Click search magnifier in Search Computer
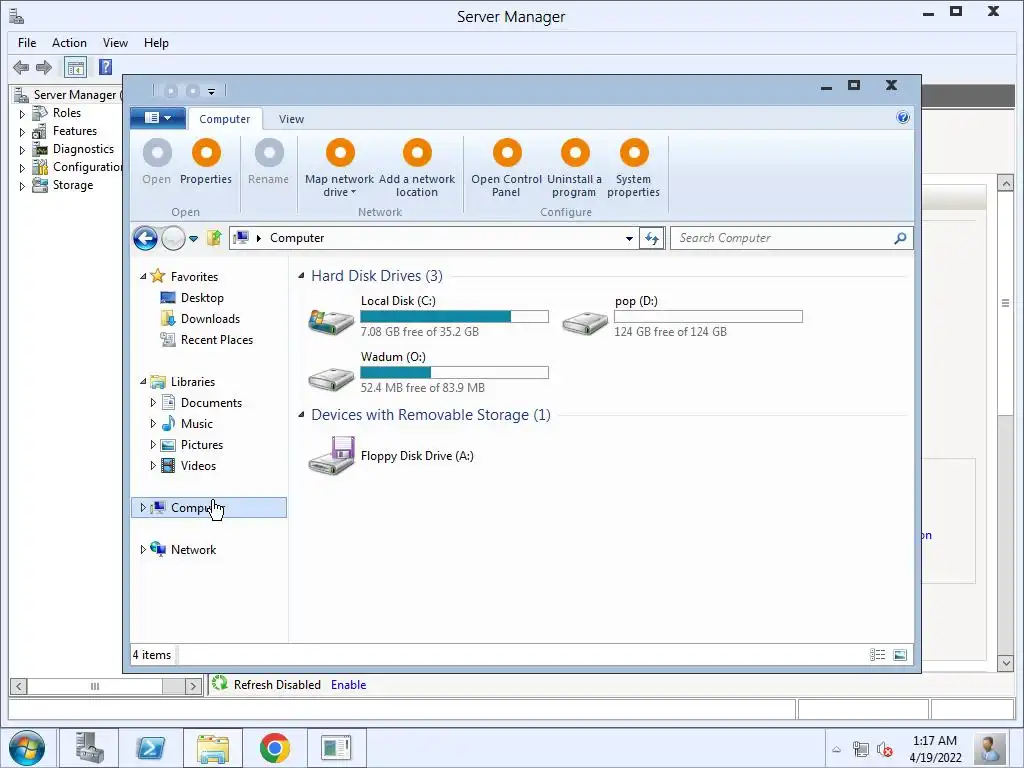The height and width of the screenshot is (768, 1024). pyautogui.click(x=900, y=238)
